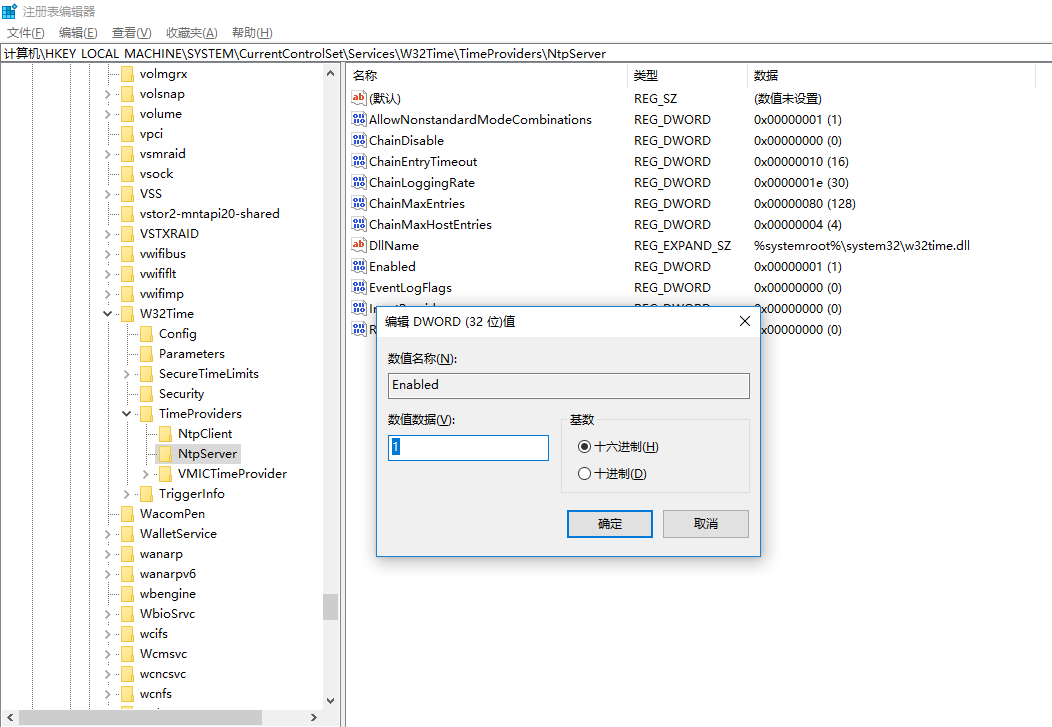Click the WacomPen folder icon
Image resolution: width=1052 pixels, height=727 pixels.
pos(127,514)
